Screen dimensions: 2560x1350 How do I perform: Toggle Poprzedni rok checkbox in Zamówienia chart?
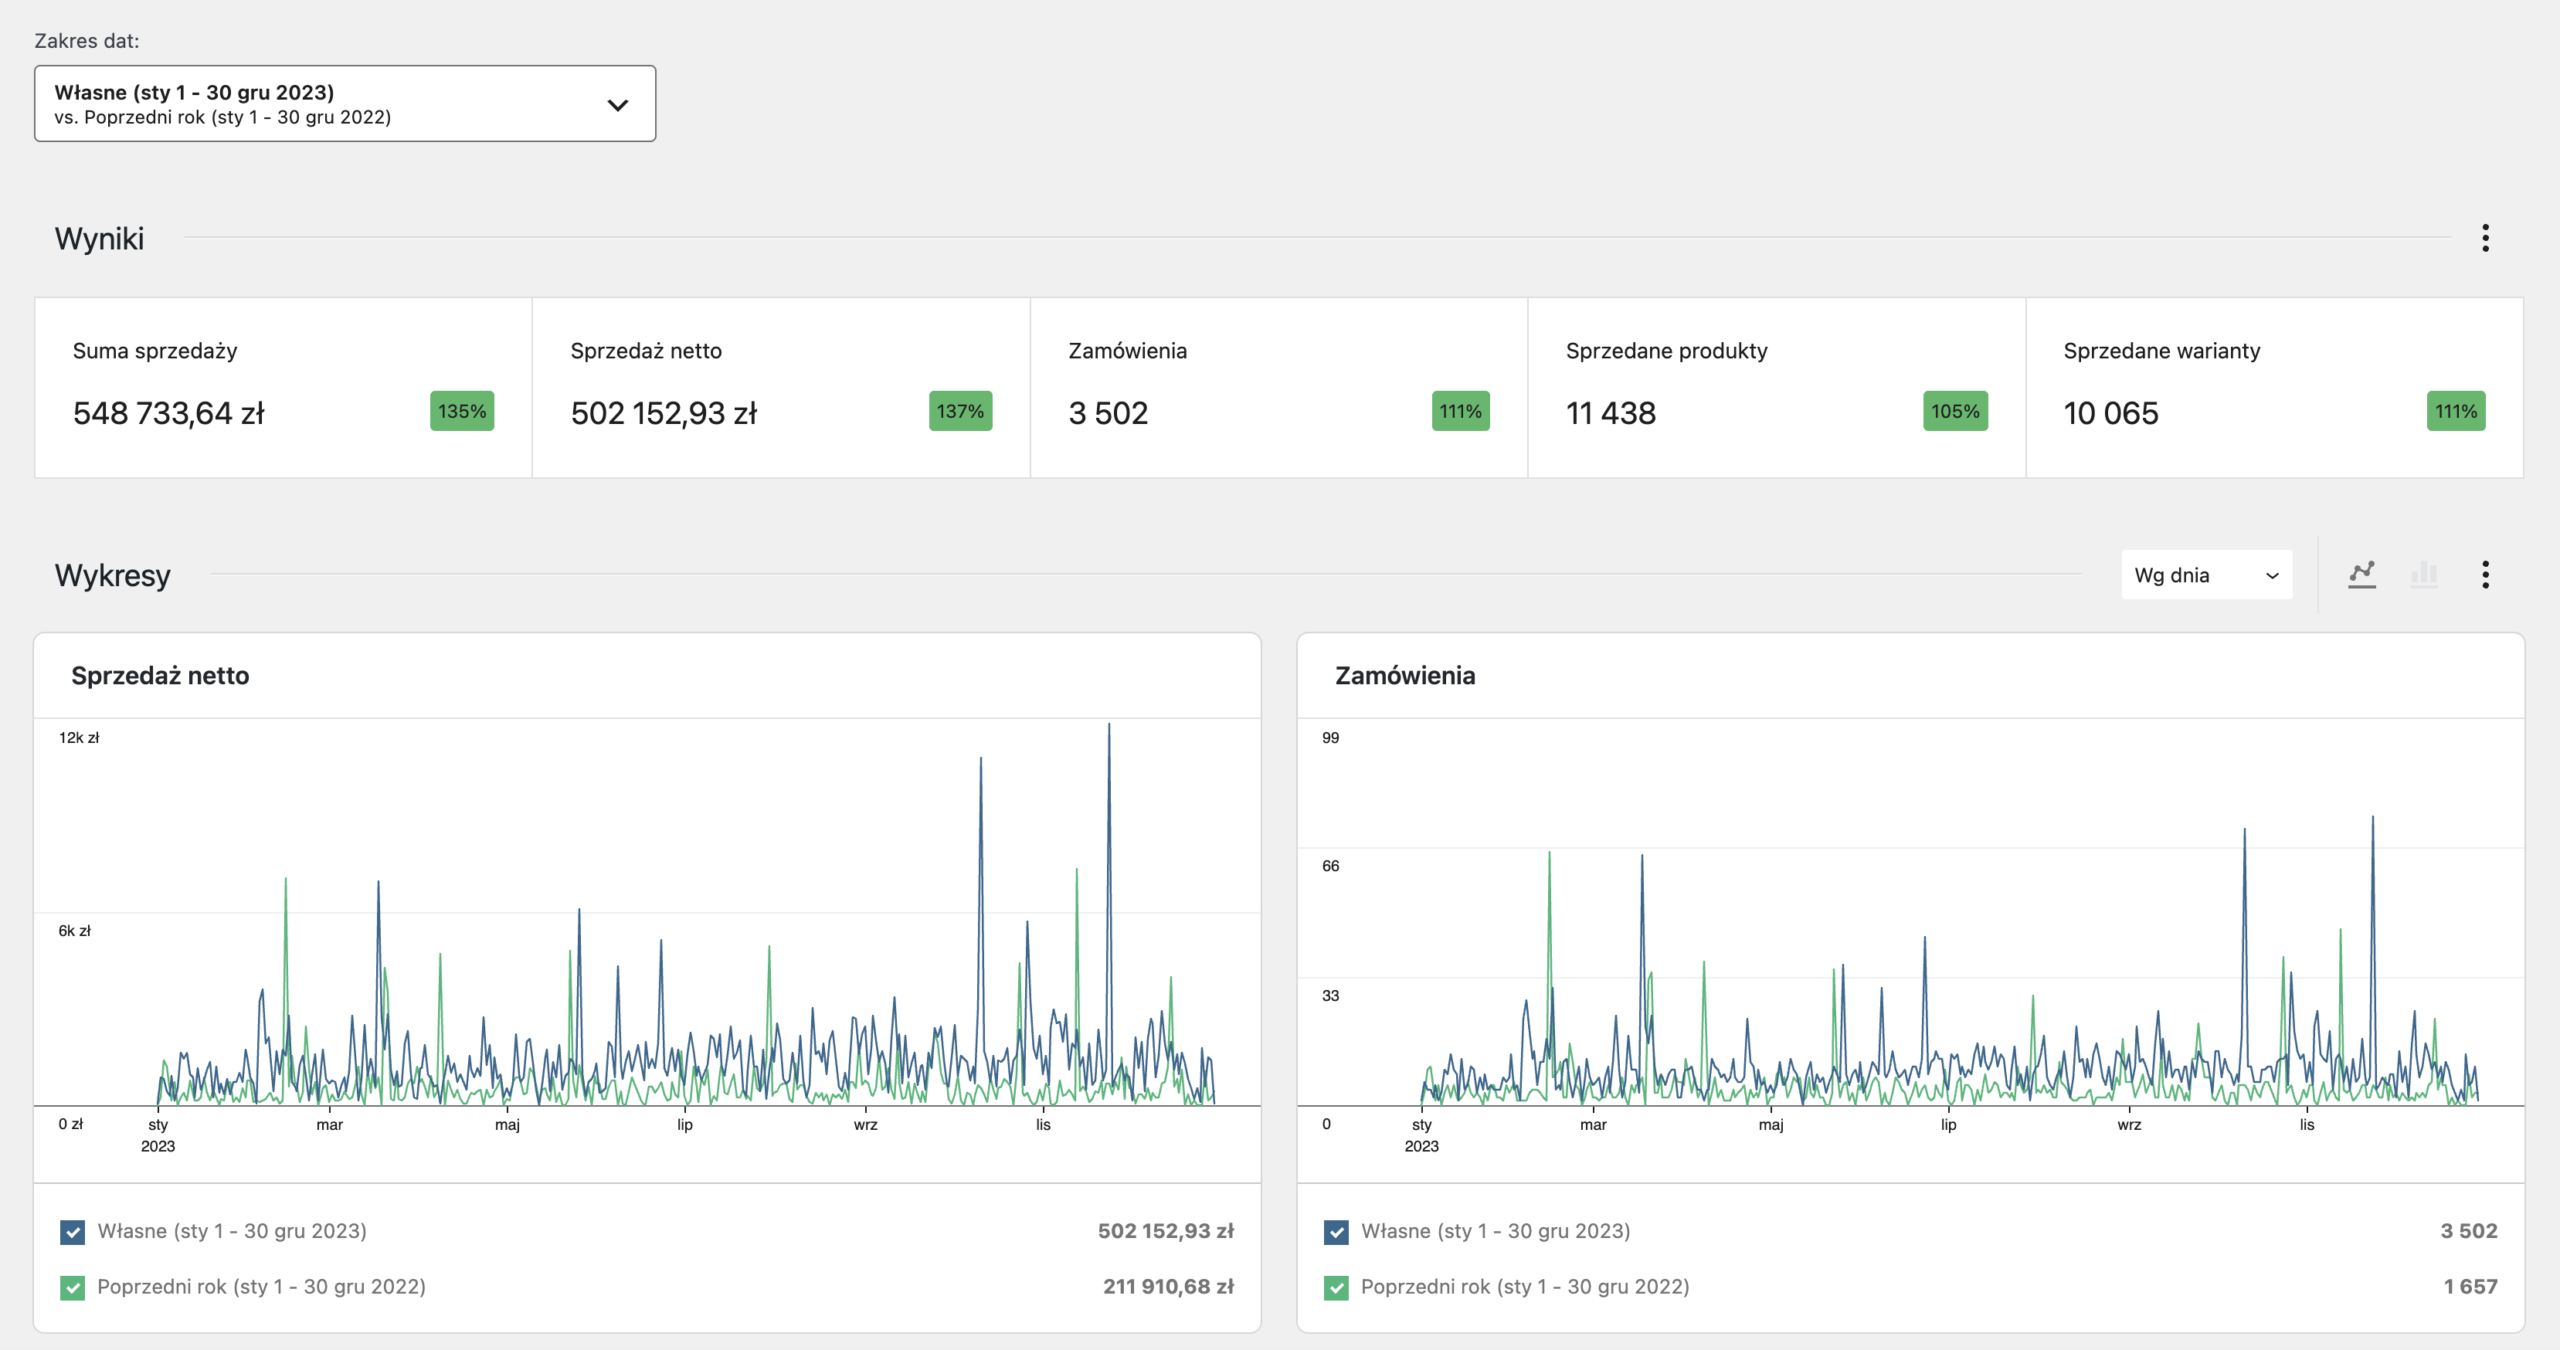(x=1336, y=1287)
